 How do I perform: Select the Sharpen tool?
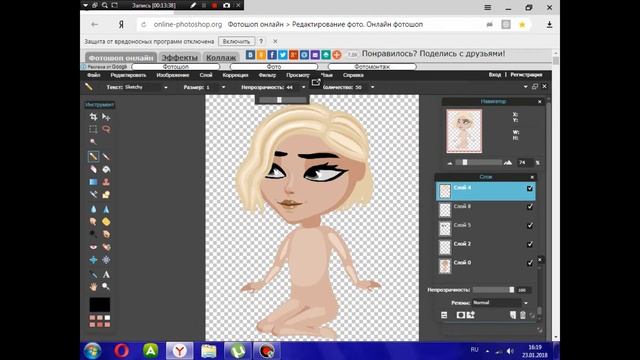[106, 209]
